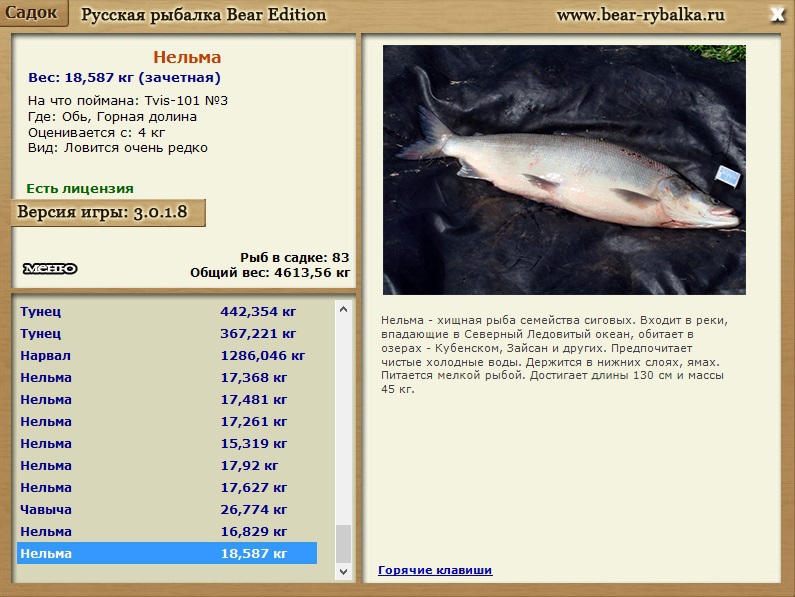Select Нарвал 1286,046 кг entry
This screenshot has width=795, height=597.
click(166, 355)
